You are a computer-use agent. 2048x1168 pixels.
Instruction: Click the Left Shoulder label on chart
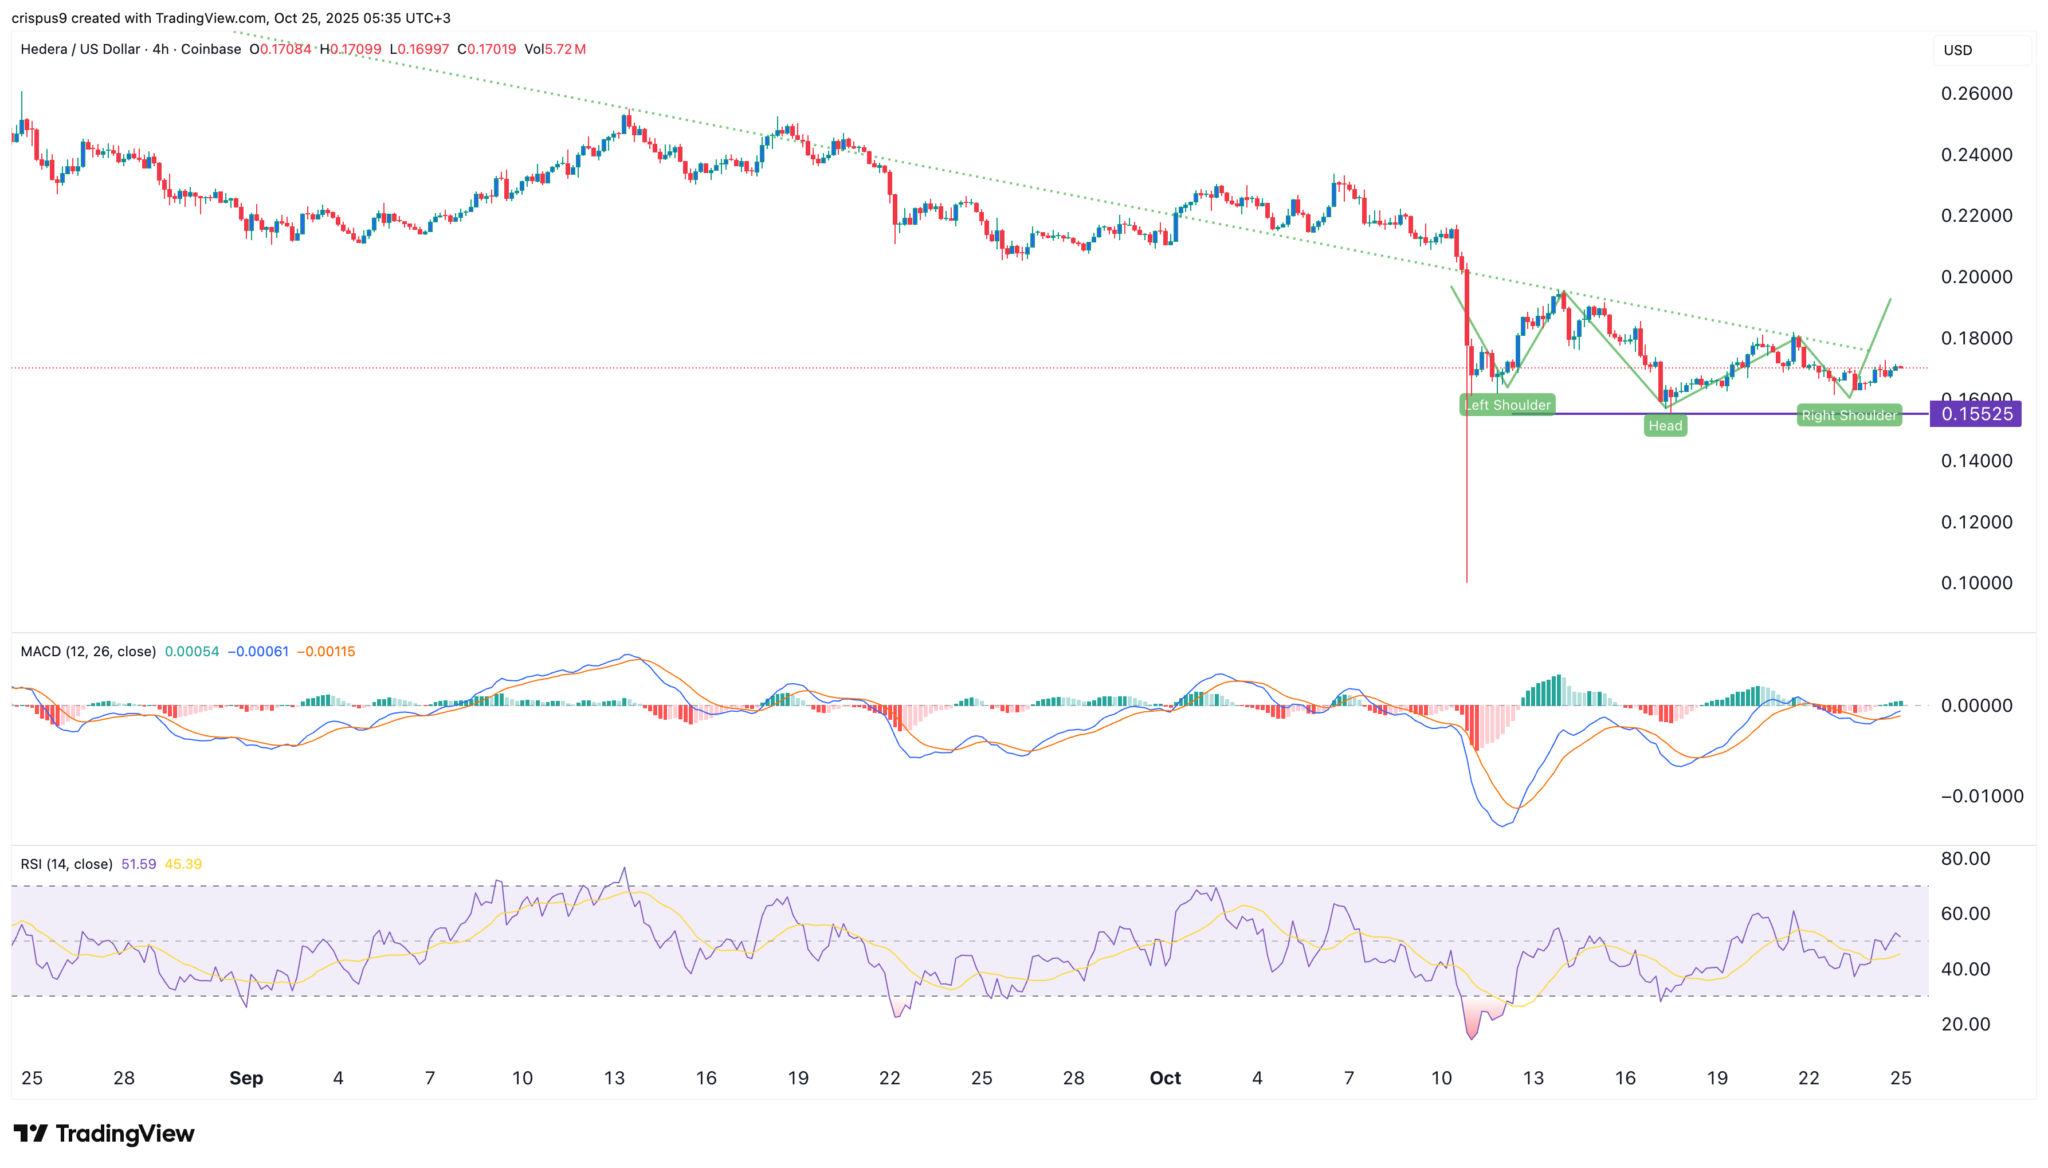click(x=1507, y=405)
